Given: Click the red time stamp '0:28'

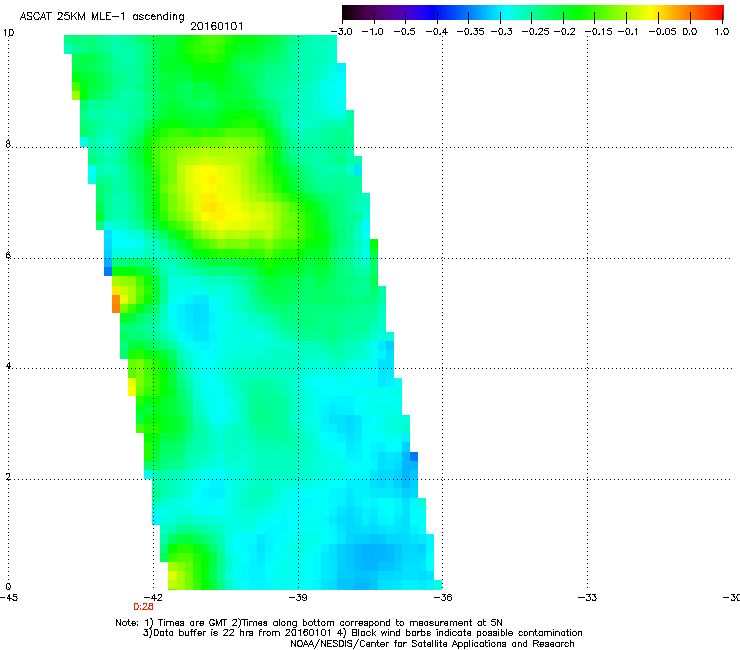Looking at the screenshot, I should (143, 607).
